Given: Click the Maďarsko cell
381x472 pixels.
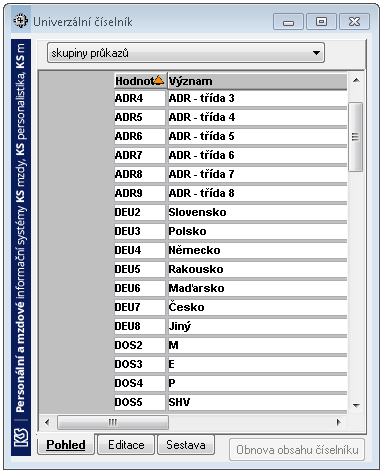Looking at the screenshot, I should point(257,288).
